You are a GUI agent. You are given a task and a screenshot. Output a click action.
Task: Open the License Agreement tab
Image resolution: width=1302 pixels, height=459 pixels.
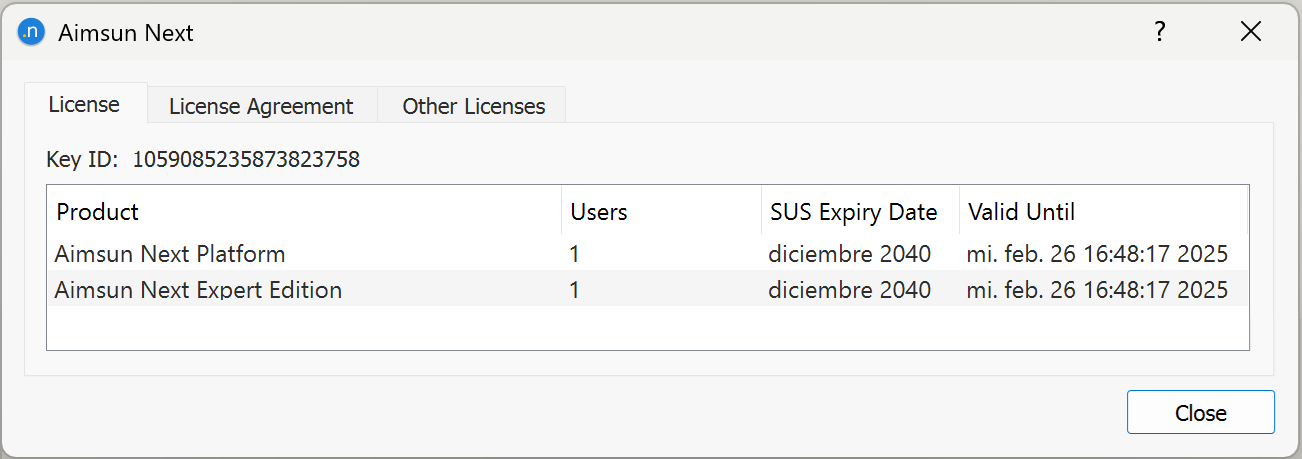261,106
